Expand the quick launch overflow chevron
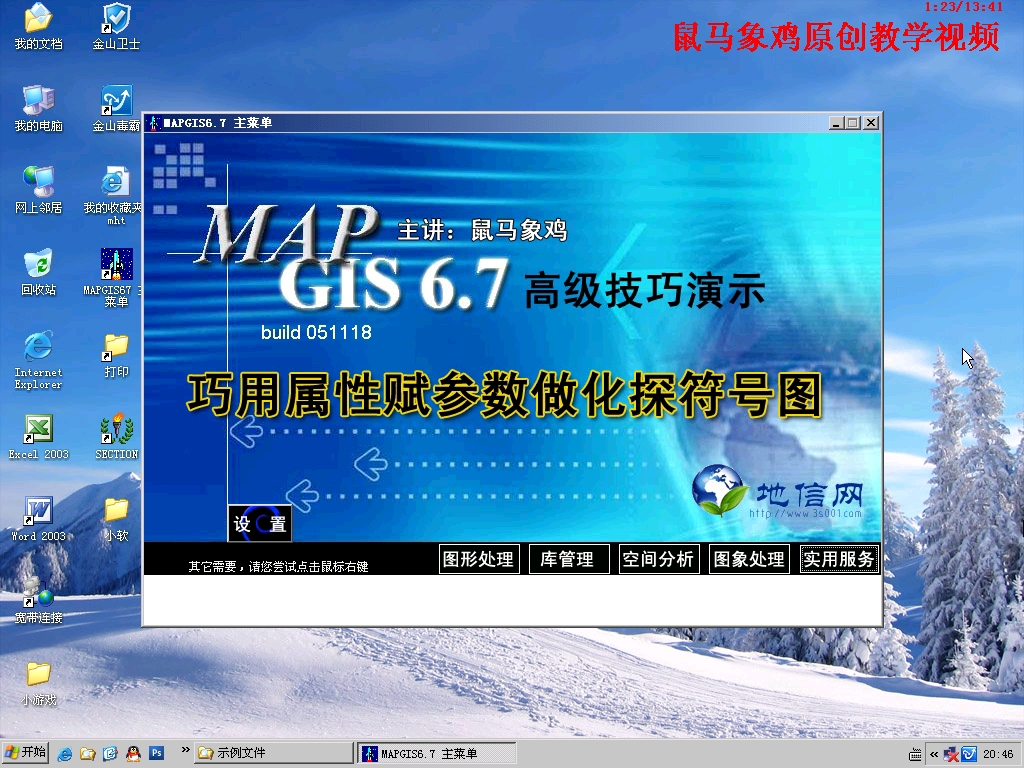 185,750
